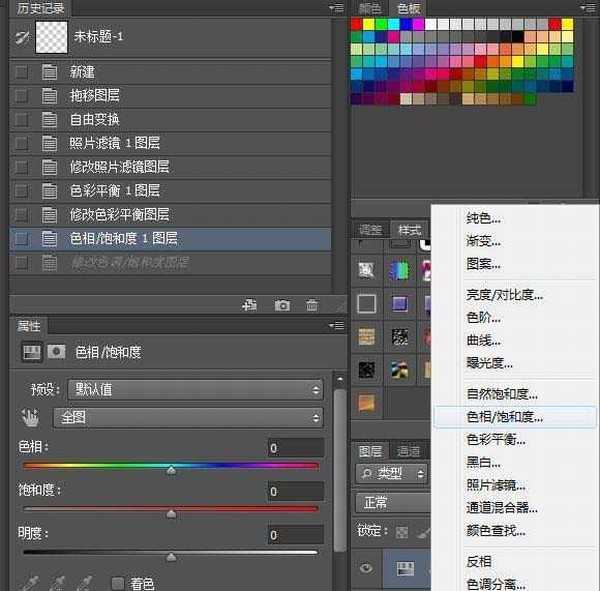Click the 色相 hue slider handle
This screenshot has width=600, height=591.
(x=171, y=468)
